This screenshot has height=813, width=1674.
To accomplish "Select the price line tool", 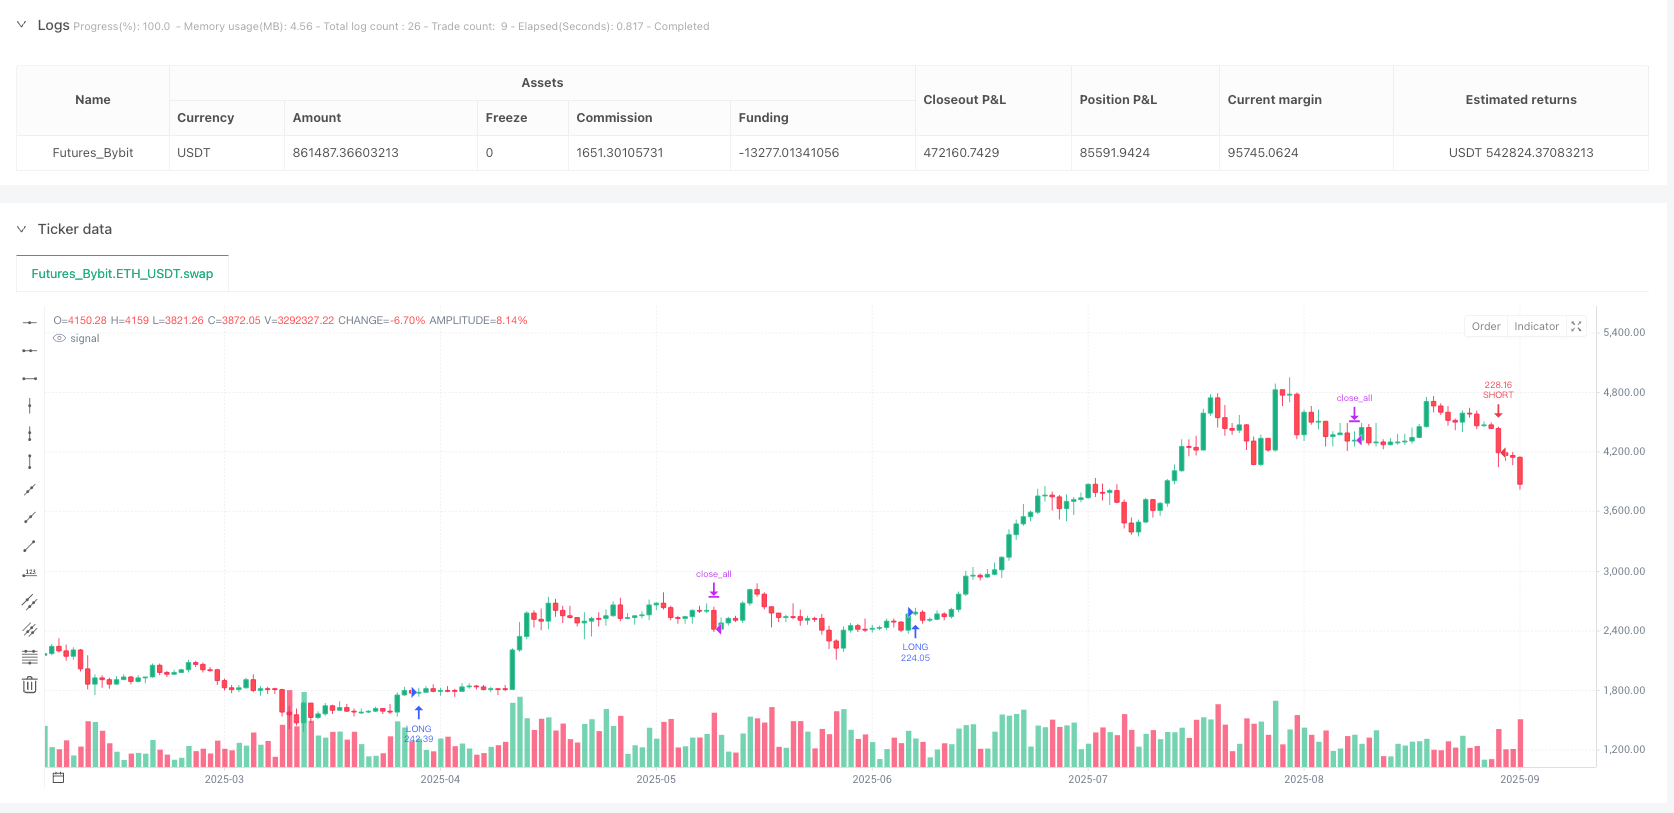I will [x=30, y=573].
